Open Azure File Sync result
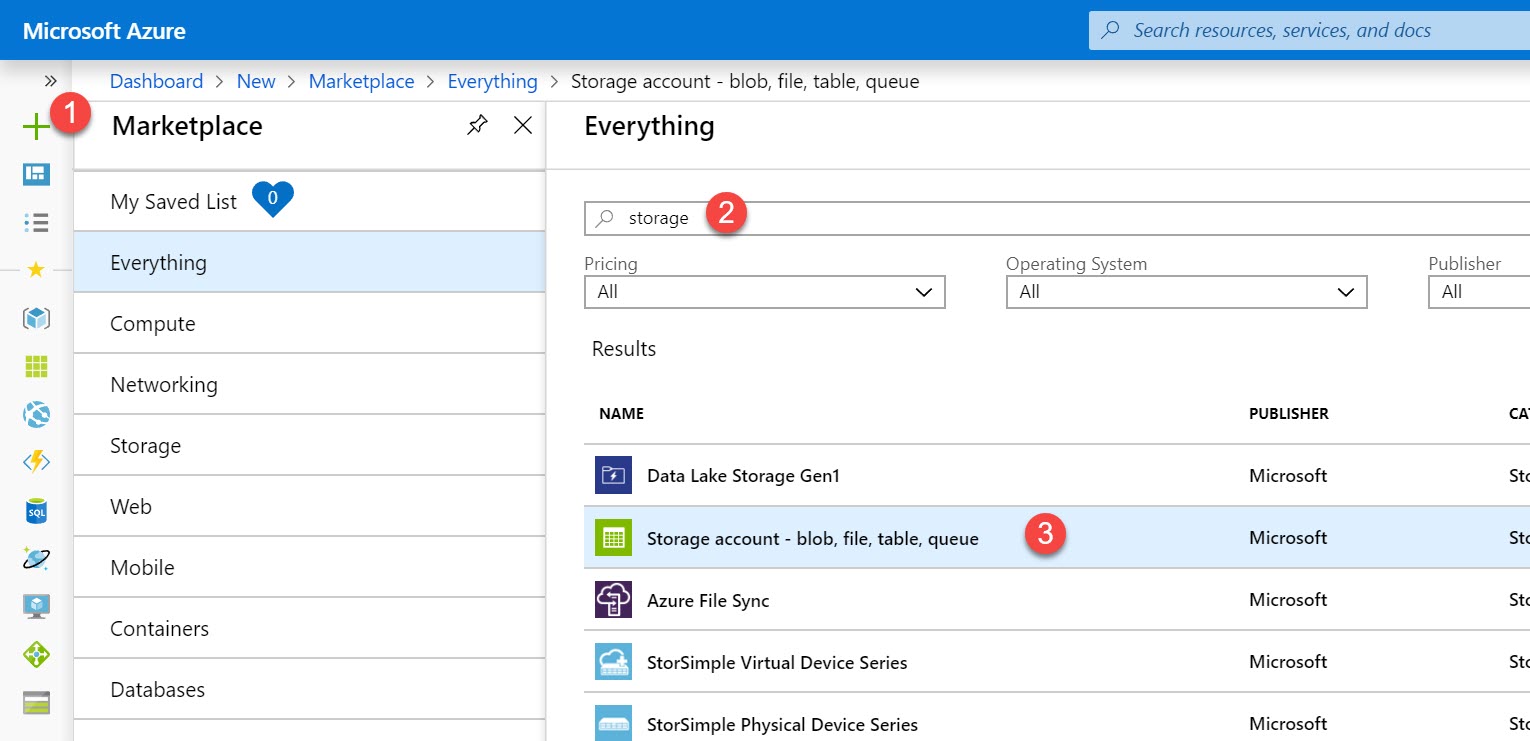Image resolution: width=1530 pixels, height=741 pixels. 708,600
